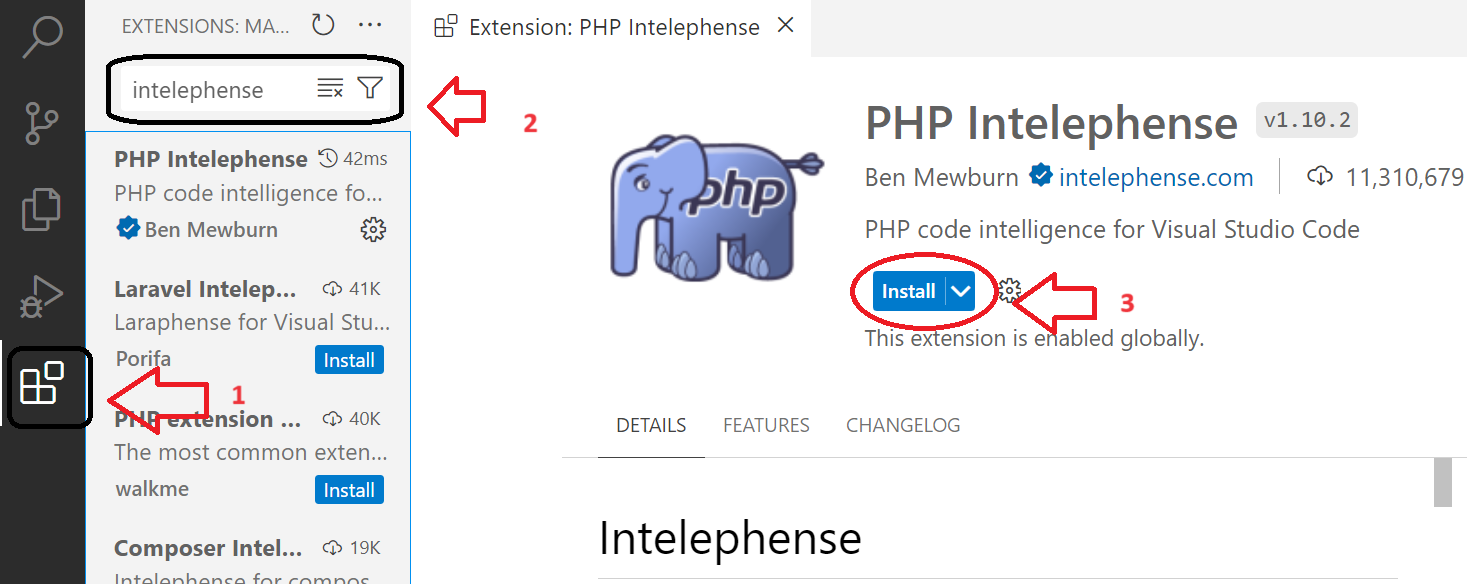
Task: Open extensions panel more actions menu
Action: click(370, 26)
